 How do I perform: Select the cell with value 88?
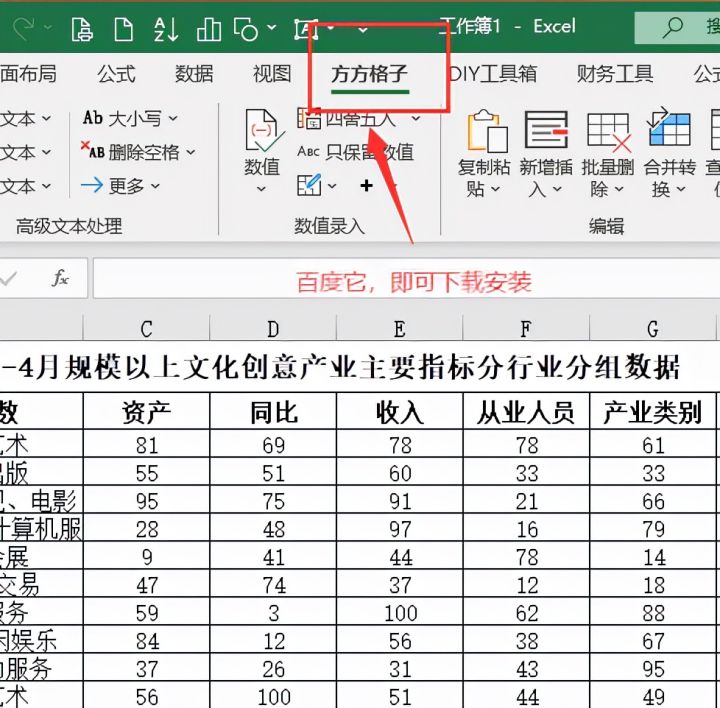coord(652,612)
